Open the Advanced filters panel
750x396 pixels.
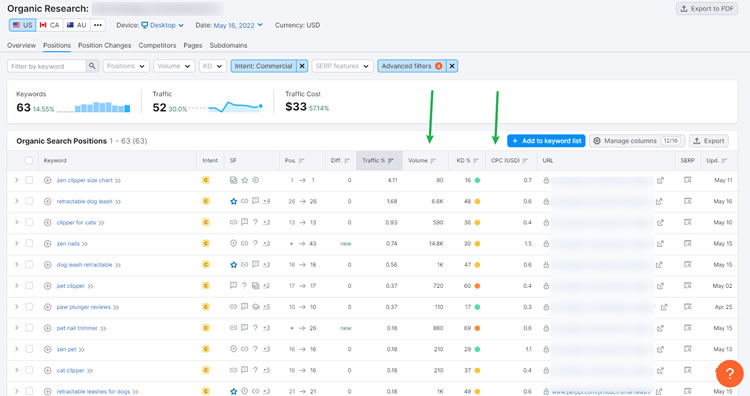click(412, 66)
